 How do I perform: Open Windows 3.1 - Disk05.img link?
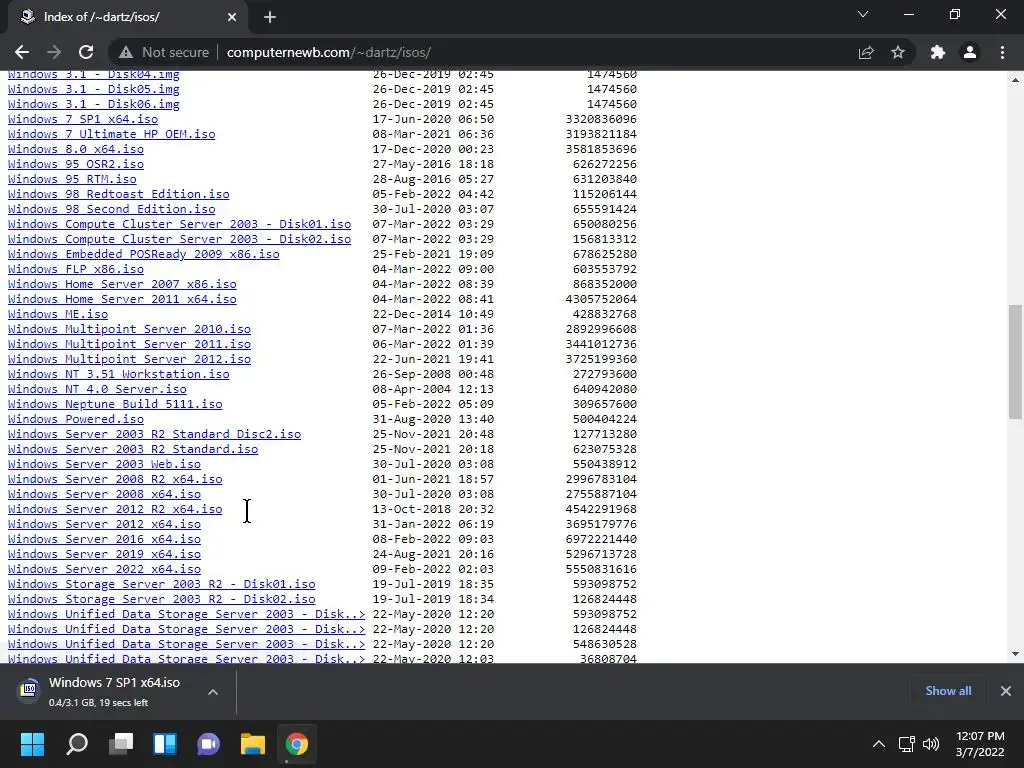[x=93, y=89]
